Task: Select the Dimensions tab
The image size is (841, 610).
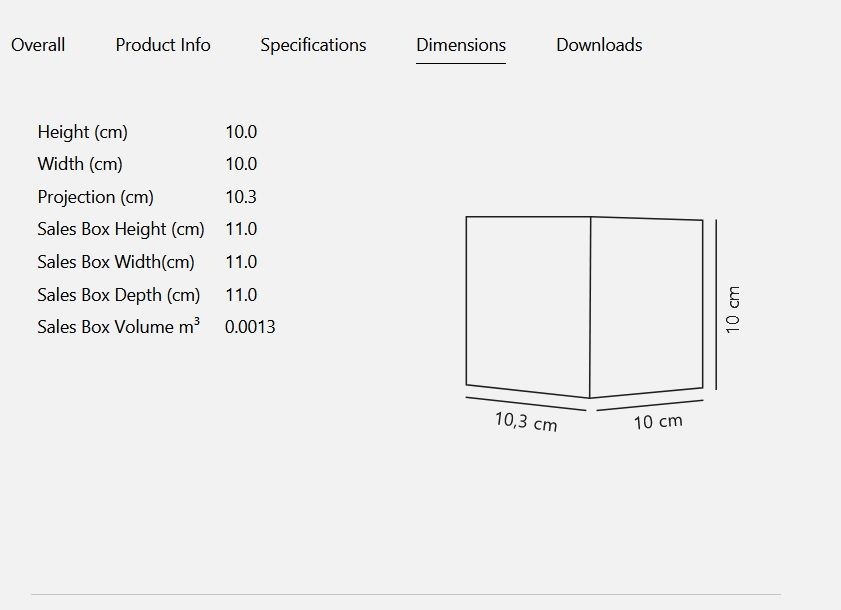Action: (x=461, y=45)
